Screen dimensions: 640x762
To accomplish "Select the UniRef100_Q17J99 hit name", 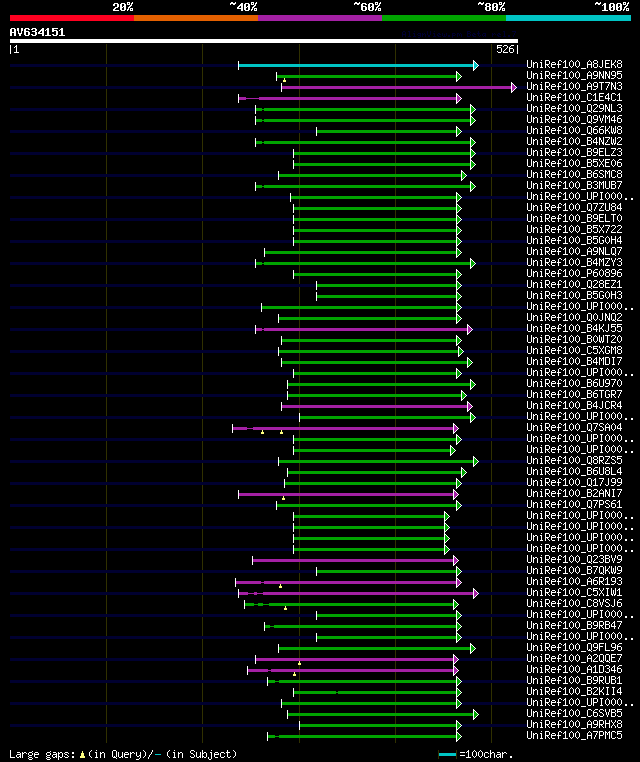I will click(x=574, y=483).
